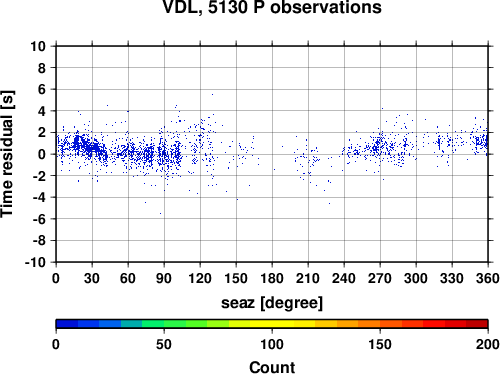The width and height of the screenshot is (500, 374).
Task: Select the green colorbar segment near 50
Action: click(175, 324)
